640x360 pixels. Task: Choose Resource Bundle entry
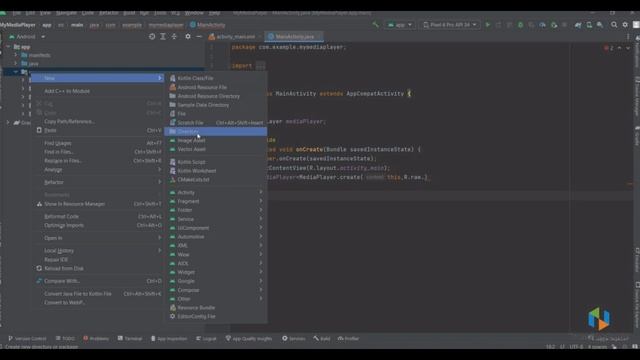(216, 308)
